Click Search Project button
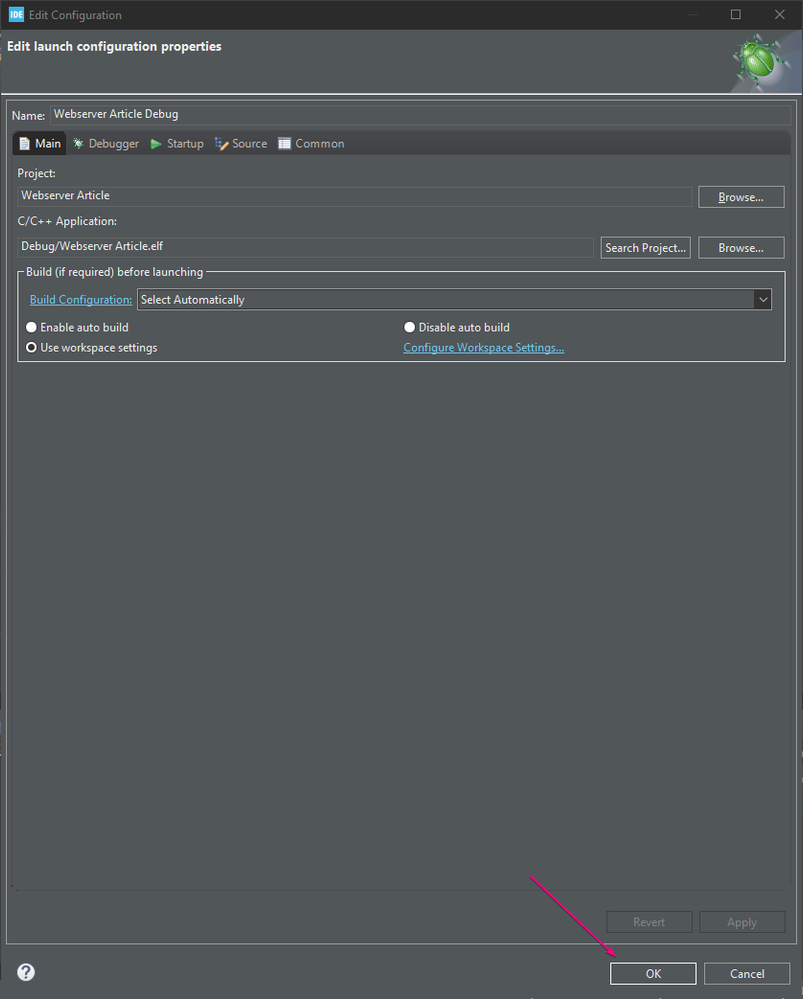 646,248
